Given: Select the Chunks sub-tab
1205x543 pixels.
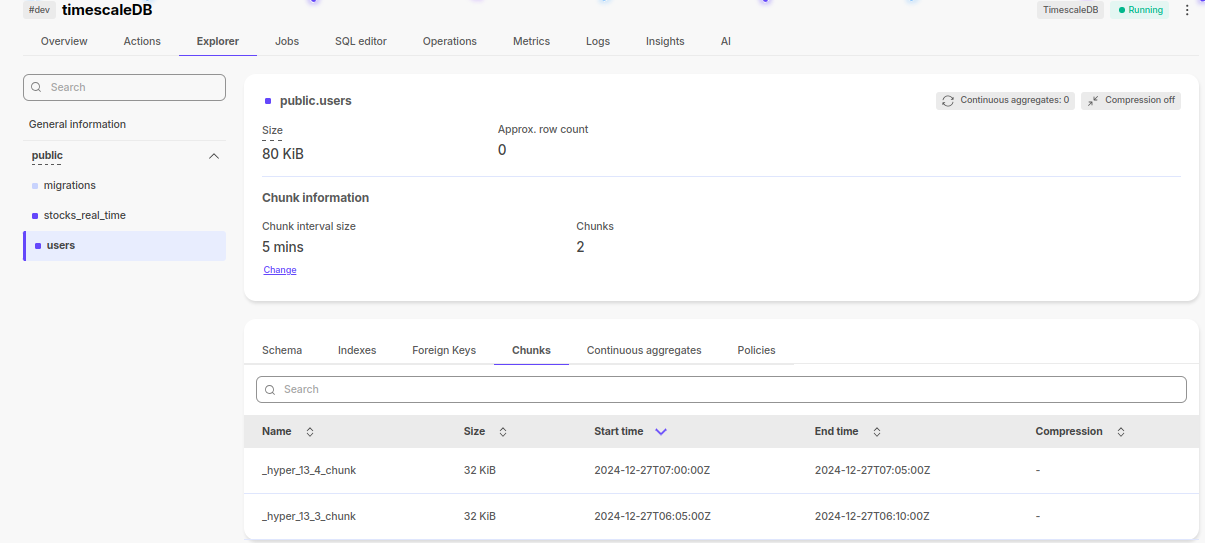Looking at the screenshot, I should [x=531, y=350].
